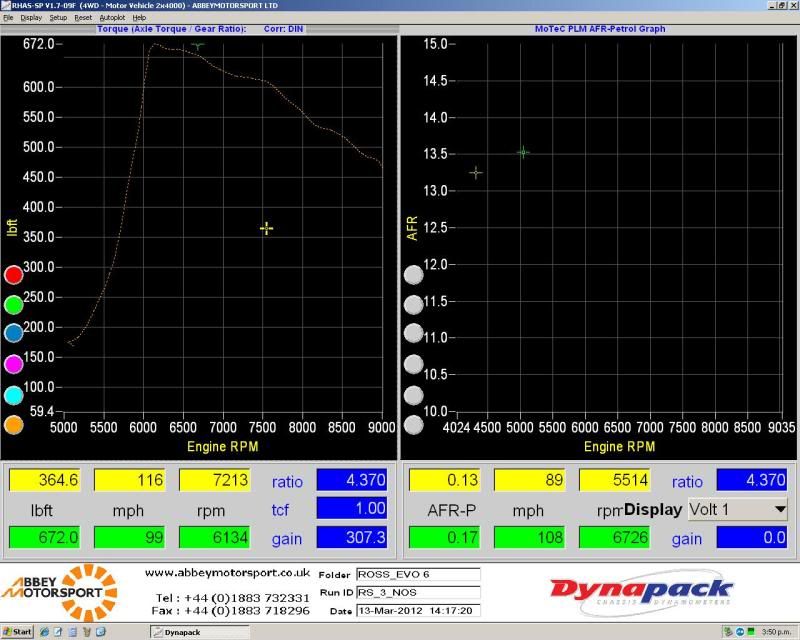Click the notepad quick launch icon
The height and width of the screenshot is (640, 800).
(x=58, y=632)
